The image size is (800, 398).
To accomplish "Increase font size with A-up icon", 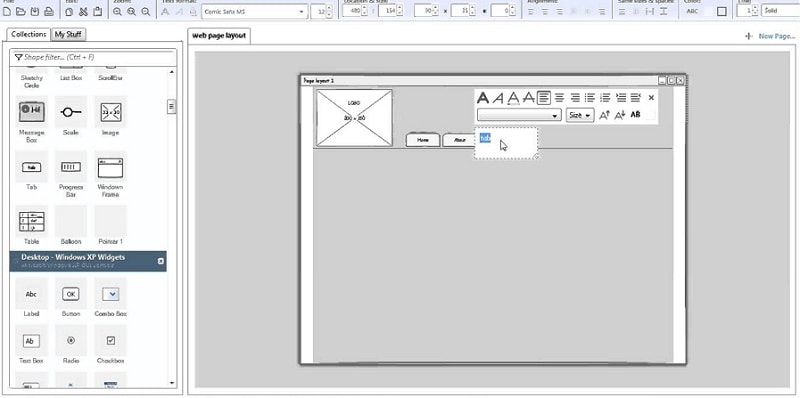I will tap(604, 115).
